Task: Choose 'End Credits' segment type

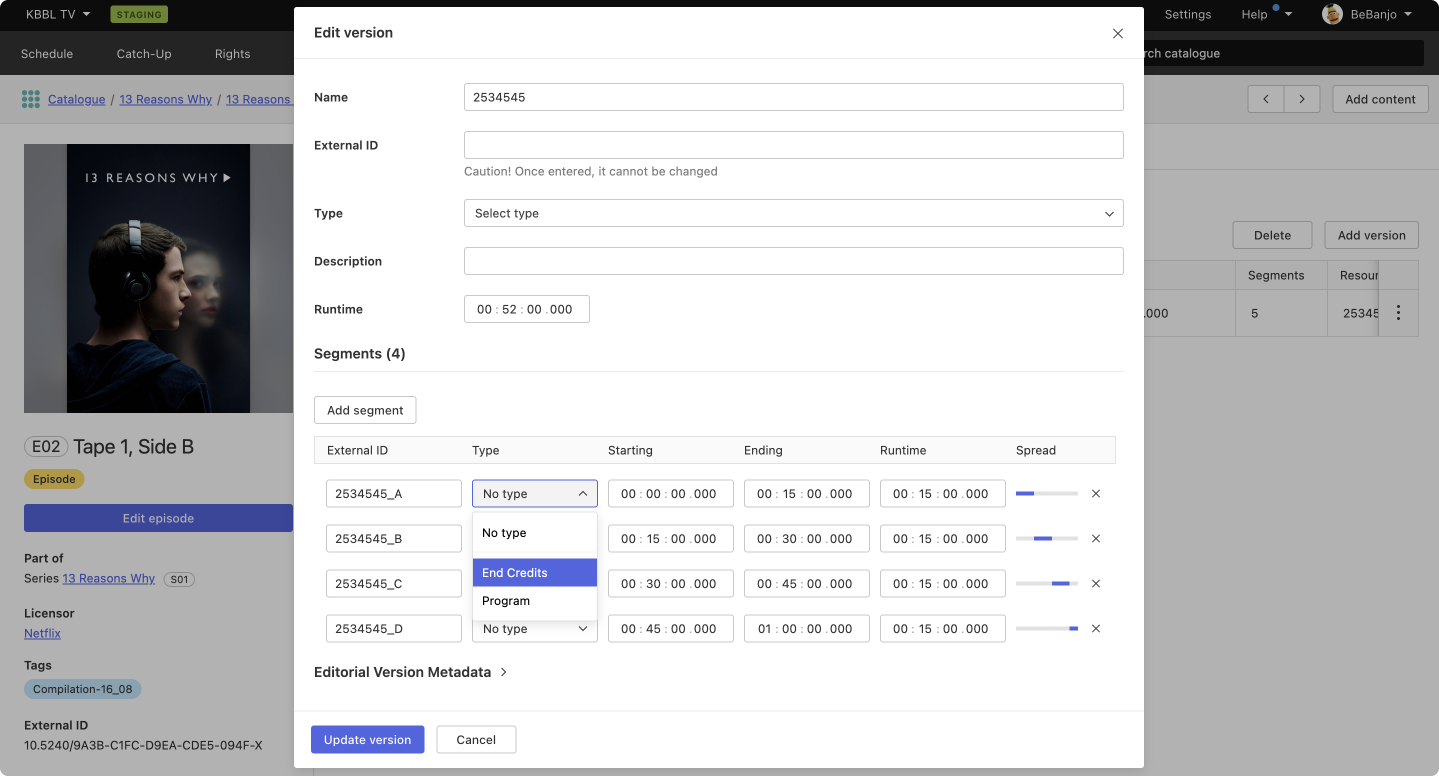Action: [535, 573]
